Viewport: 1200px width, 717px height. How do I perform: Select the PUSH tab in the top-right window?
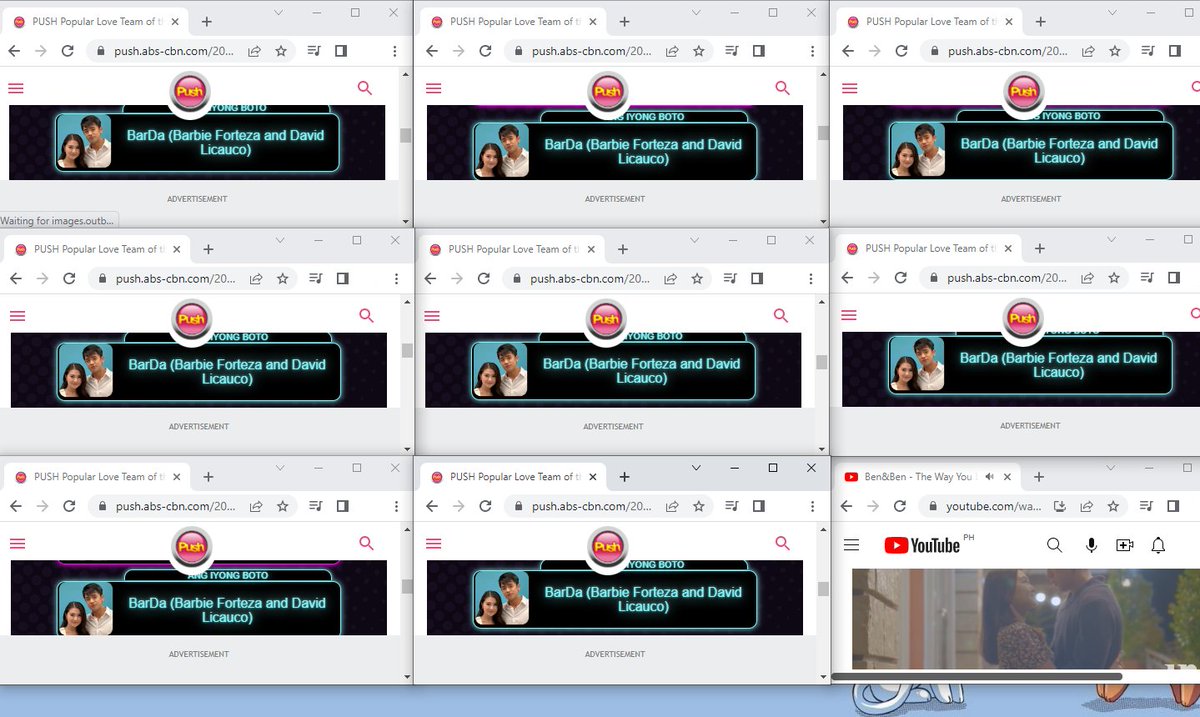(x=928, y=21)
